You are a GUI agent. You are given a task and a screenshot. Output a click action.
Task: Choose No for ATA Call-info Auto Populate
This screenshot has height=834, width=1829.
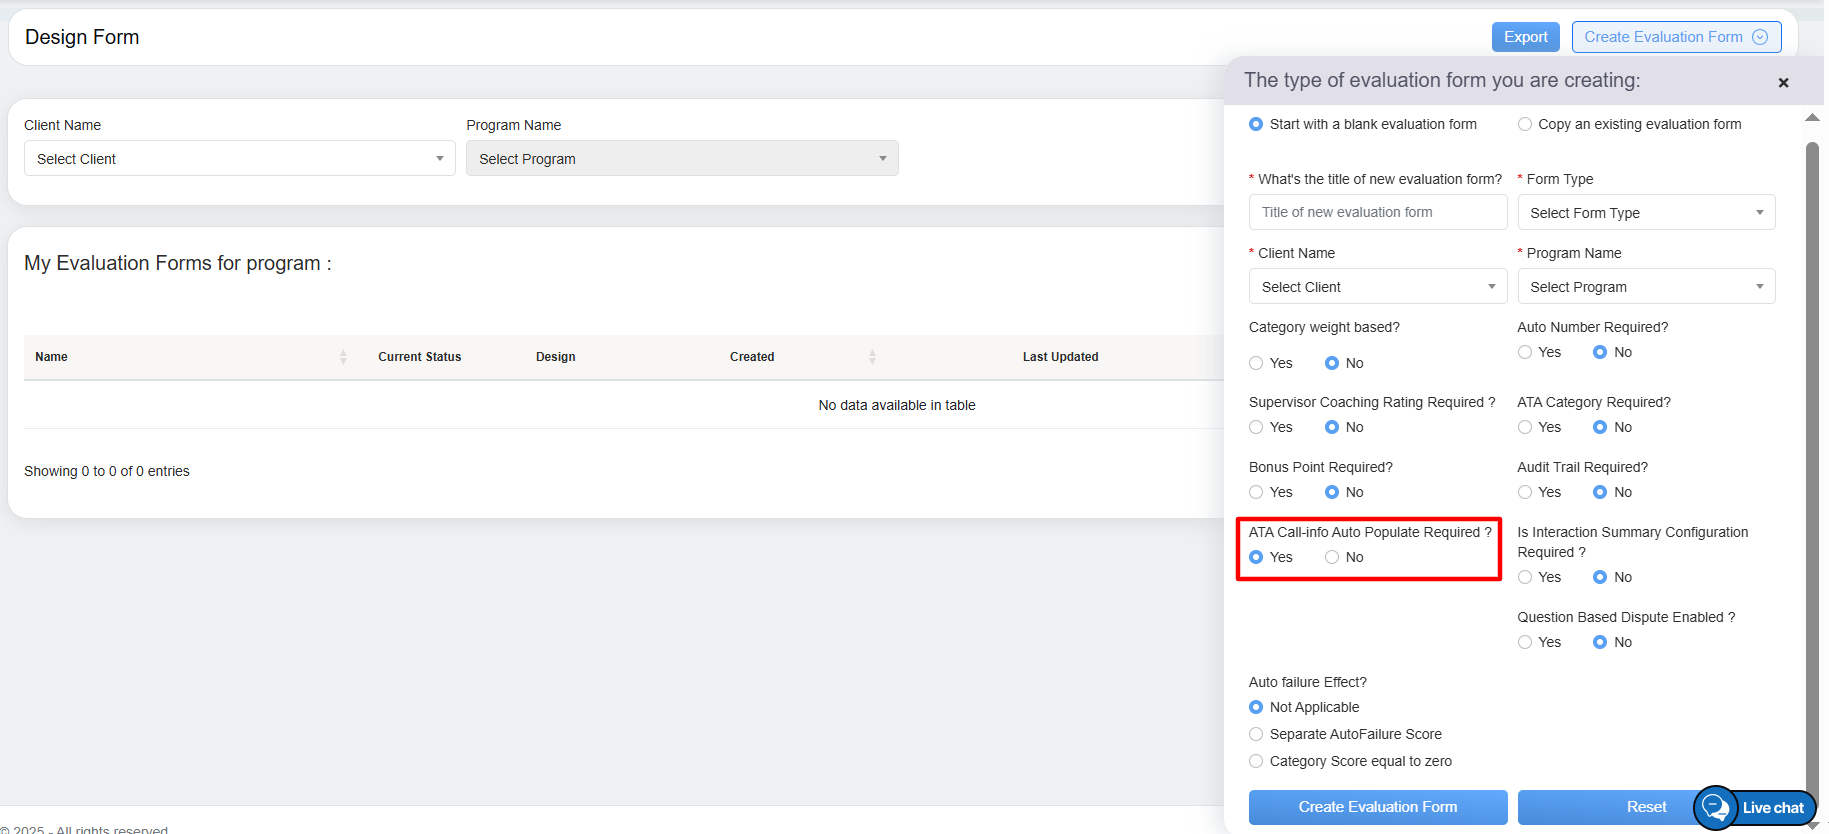1332,558
